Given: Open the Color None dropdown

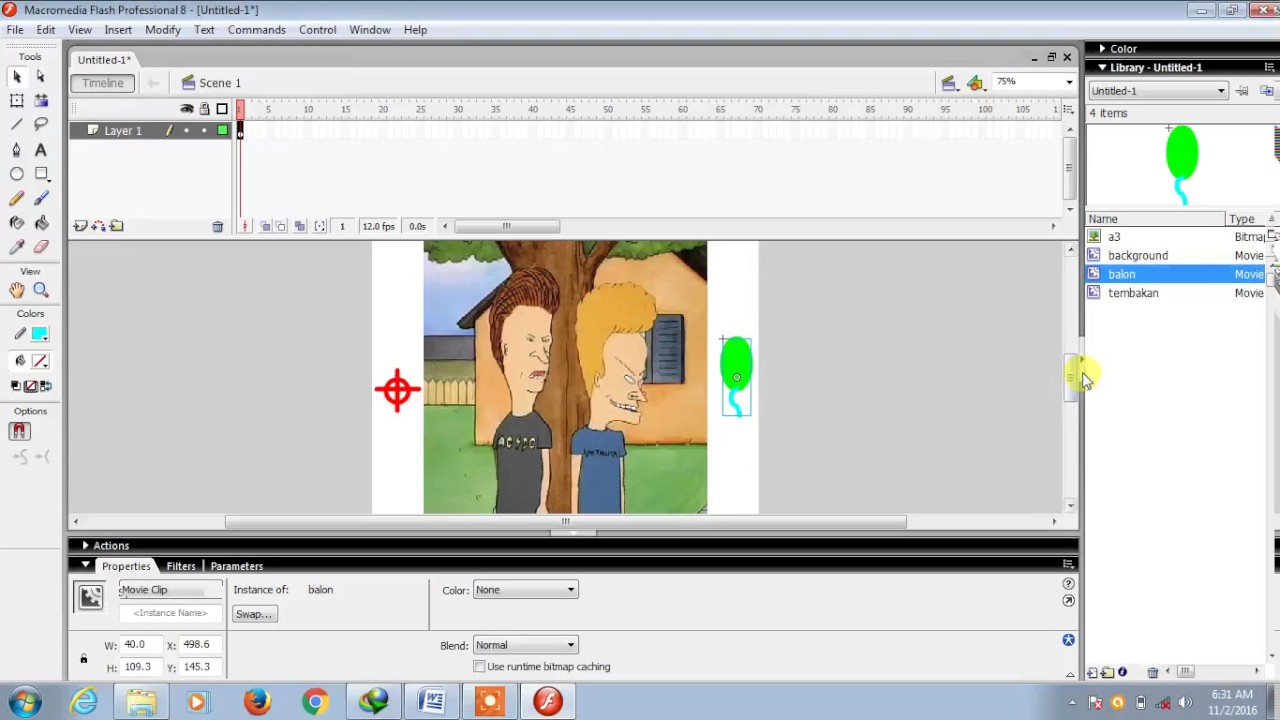Looking at the screenshot, I should (x=525, y=590).
